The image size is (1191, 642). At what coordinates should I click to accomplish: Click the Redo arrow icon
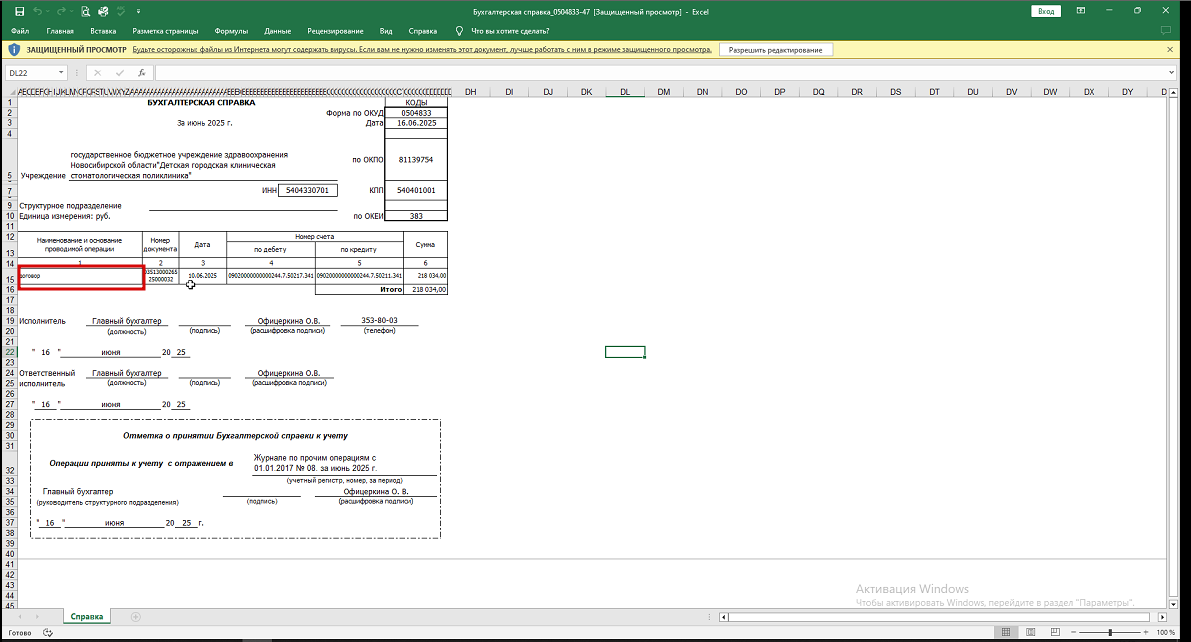[x=62, y=11]
